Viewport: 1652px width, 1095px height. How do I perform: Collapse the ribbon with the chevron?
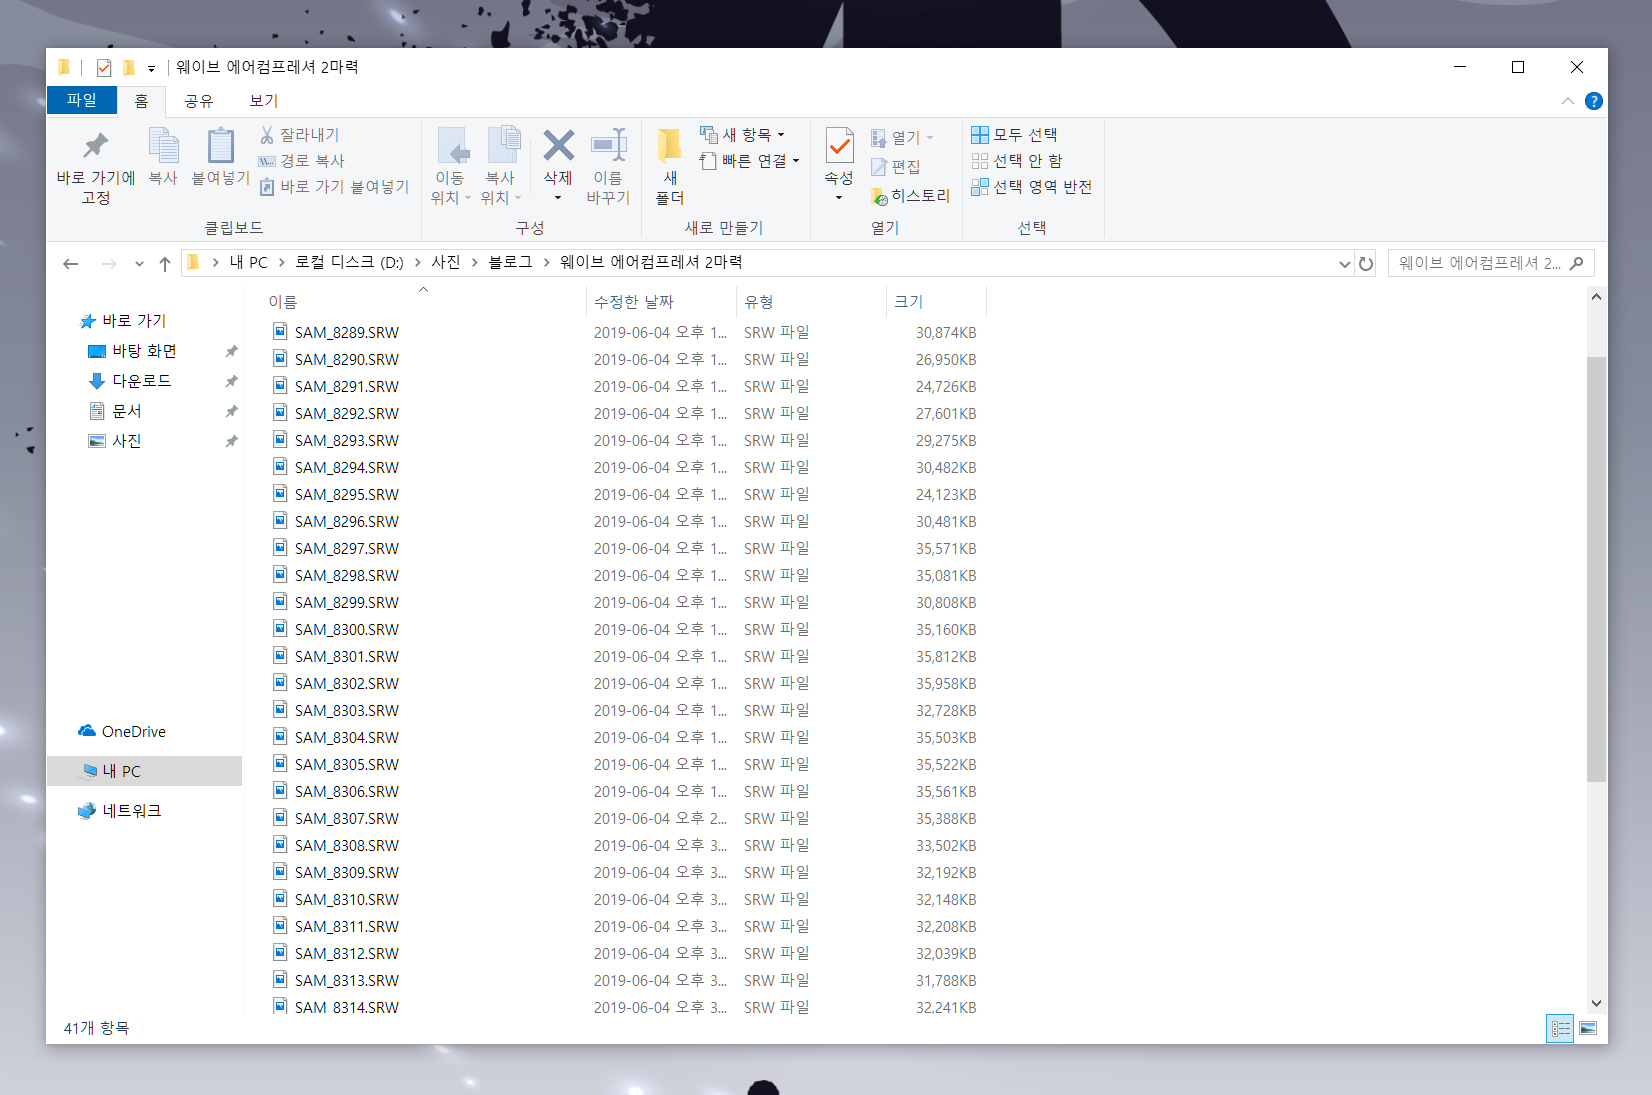click(1568, 101)
